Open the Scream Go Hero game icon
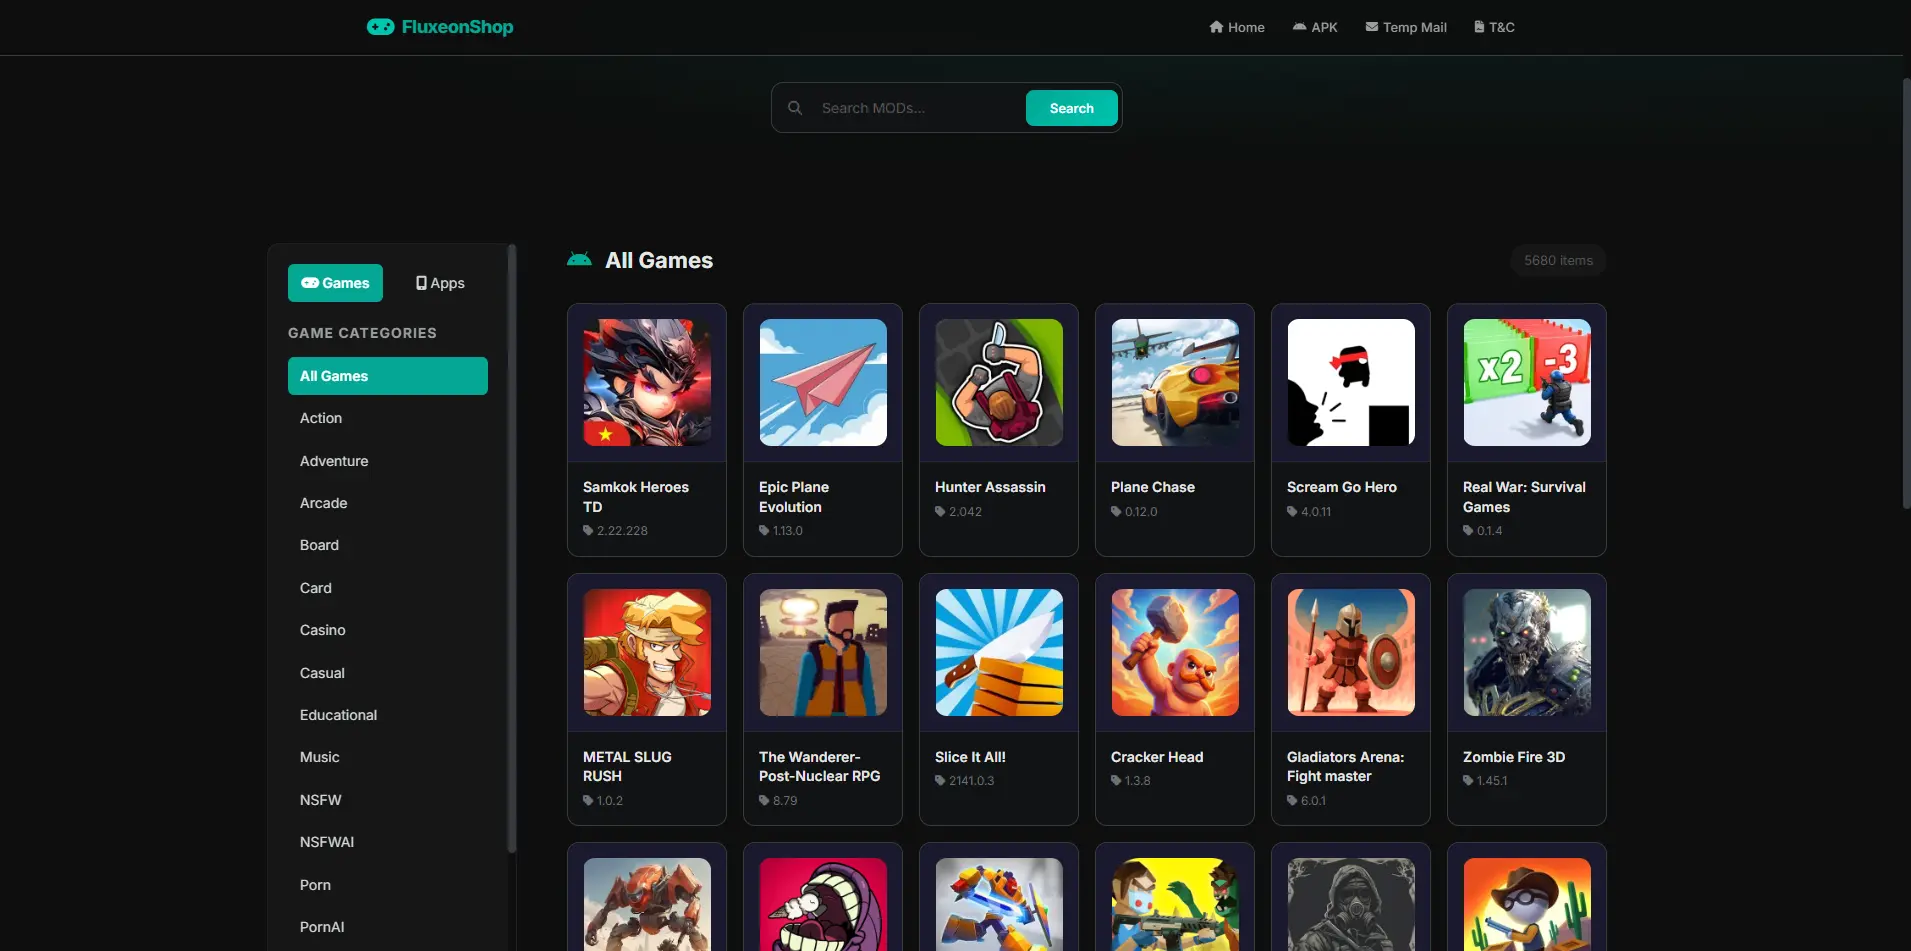This screenshot has height=951, width=1911. 1351,382
